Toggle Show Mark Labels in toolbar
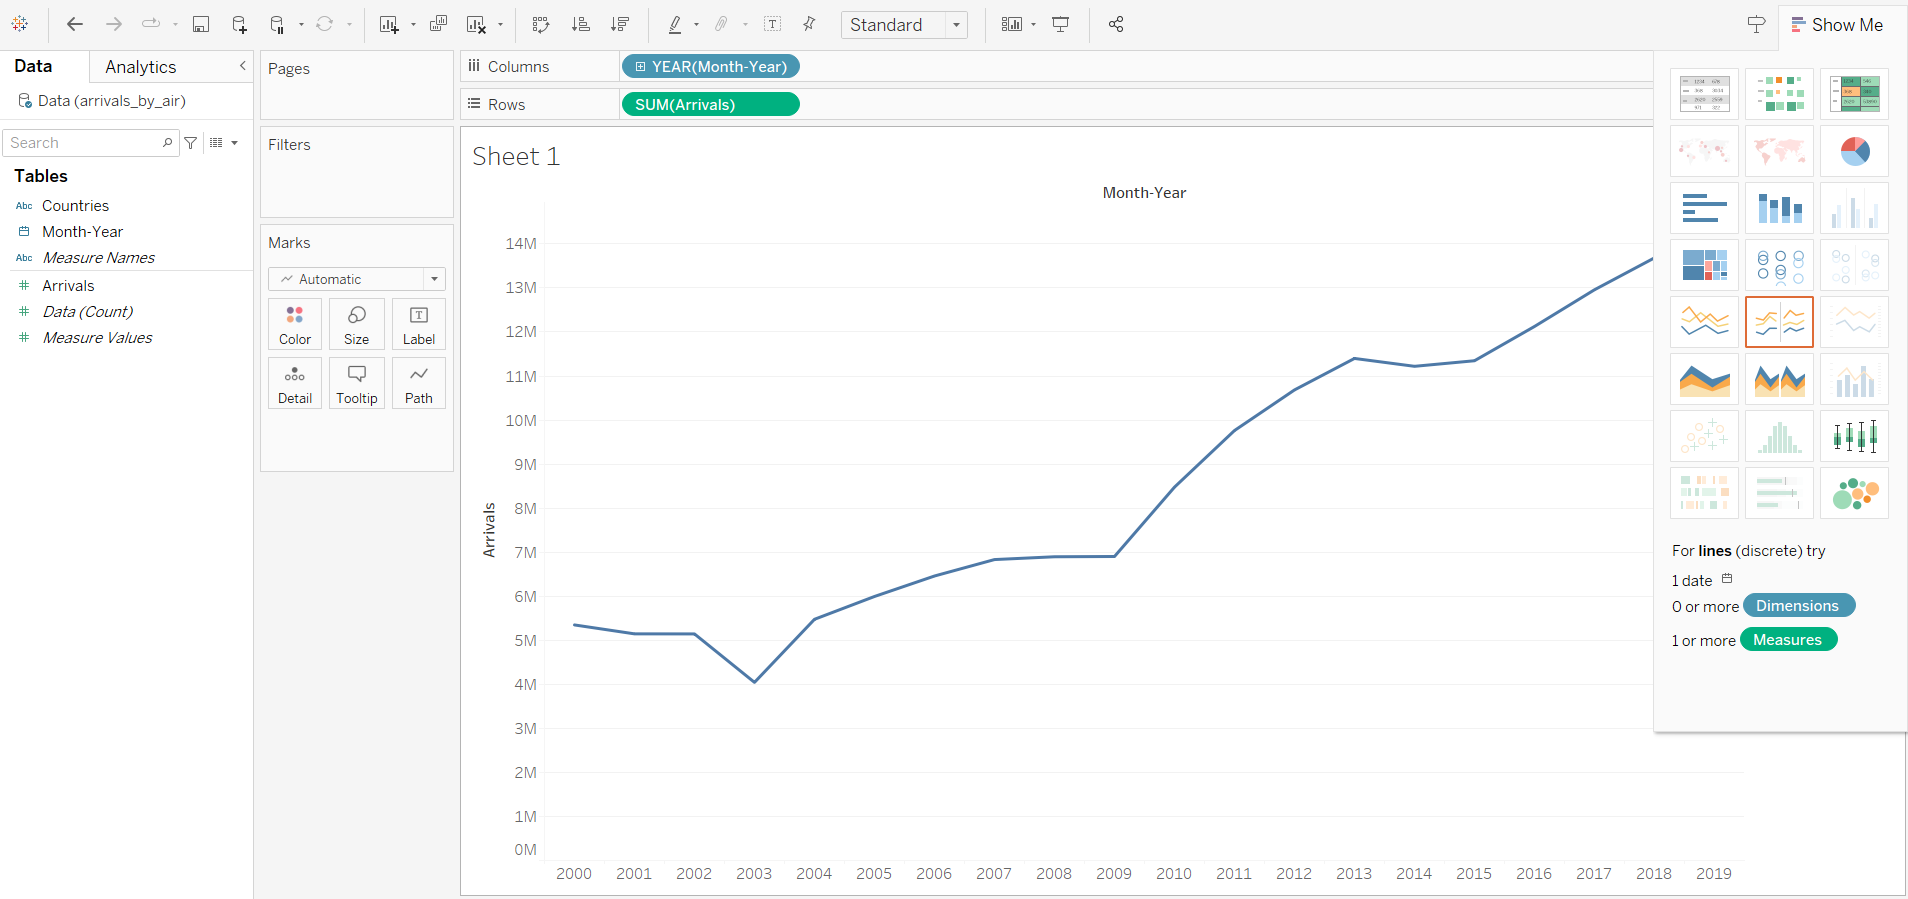This screenshot has height=899, width=1908. 772,24
